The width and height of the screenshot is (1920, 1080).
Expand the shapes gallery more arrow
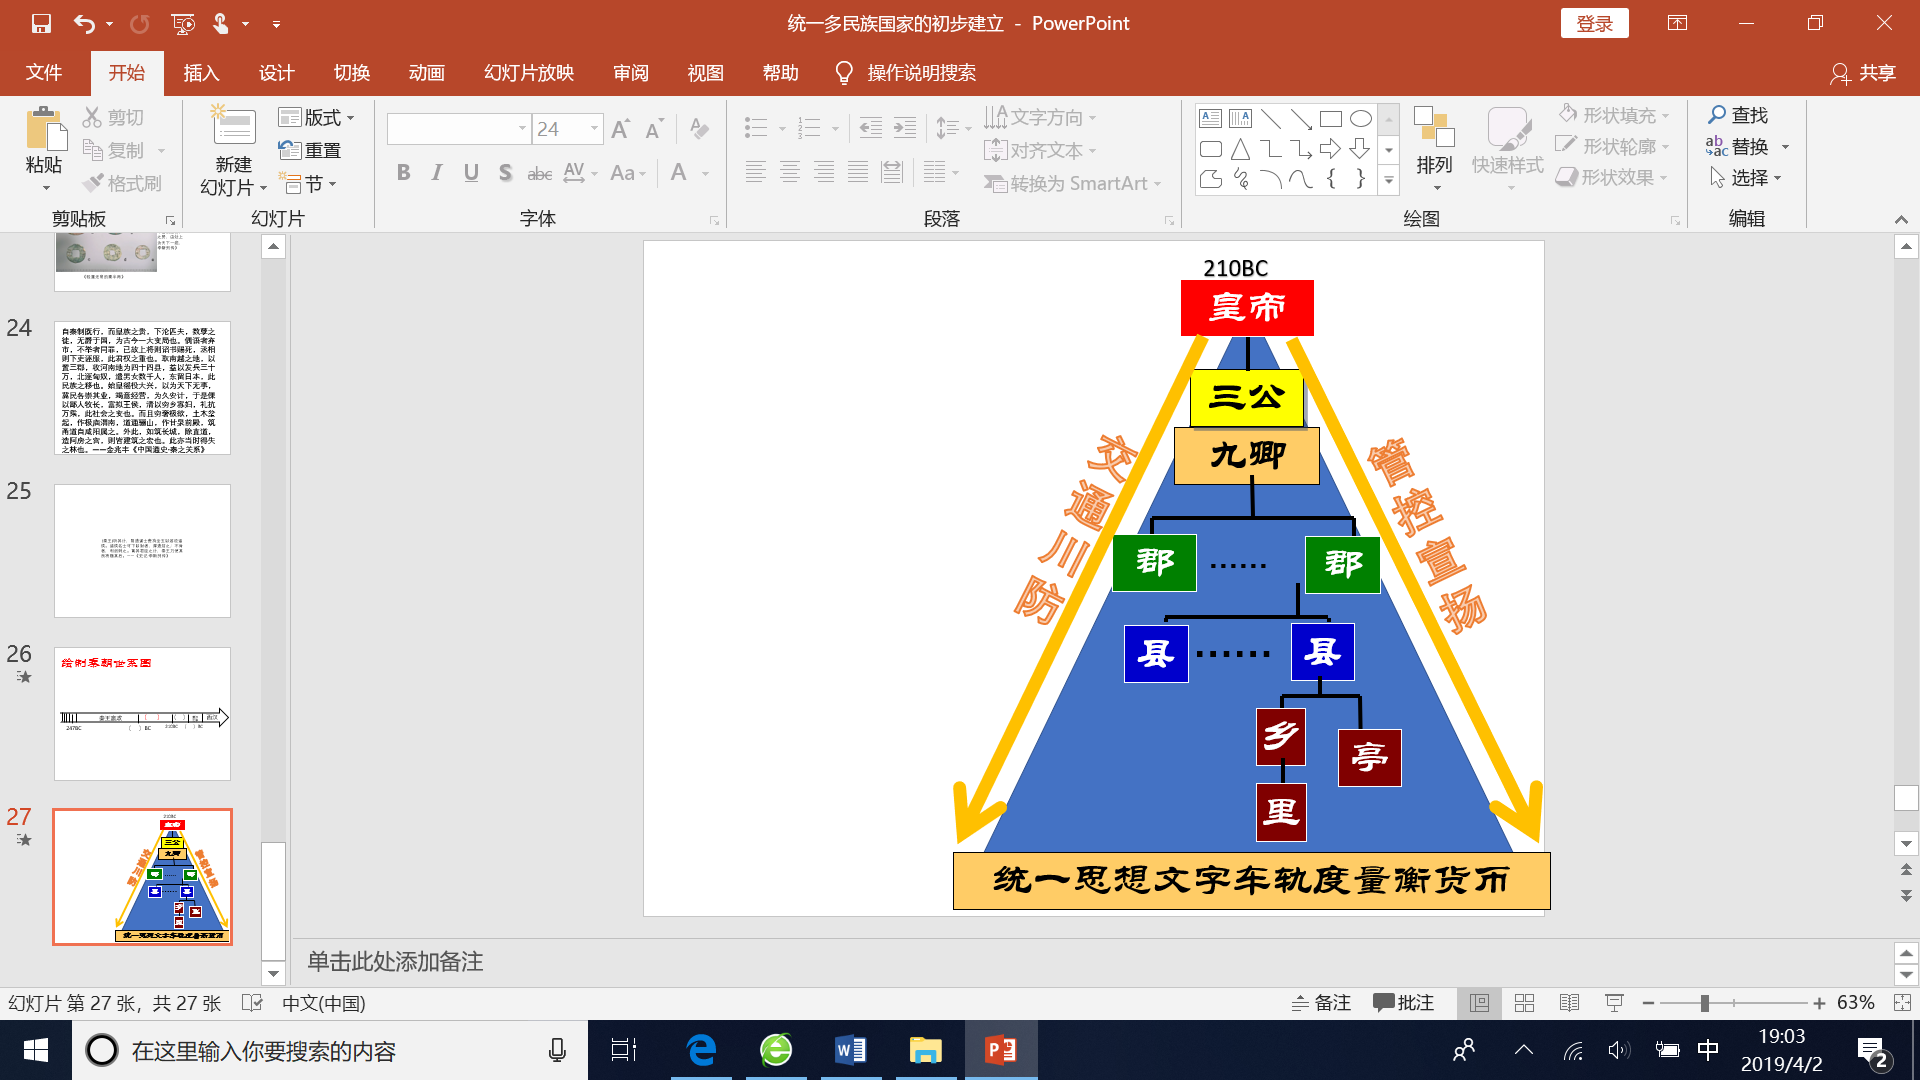pos(1389,181)
